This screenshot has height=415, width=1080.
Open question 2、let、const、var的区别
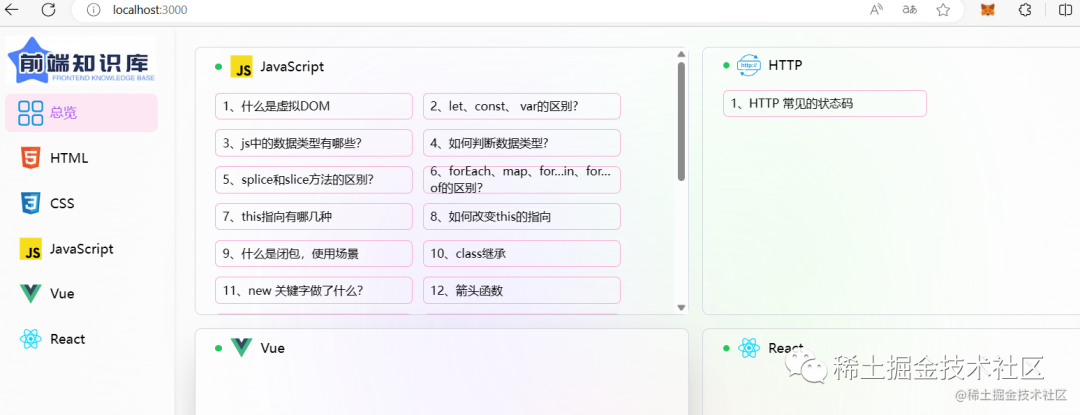click(522, 107)
